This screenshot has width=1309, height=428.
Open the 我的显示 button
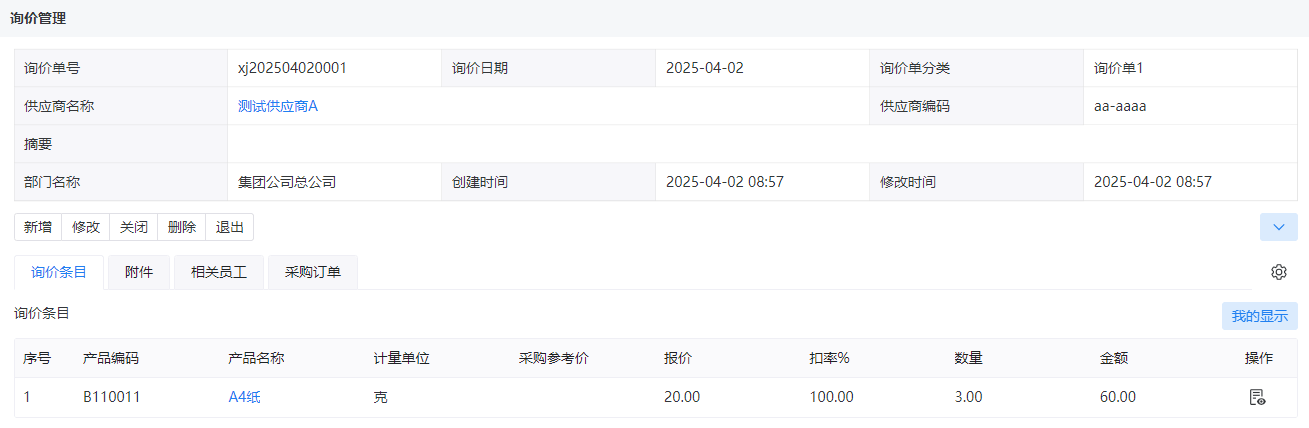coord(1260,316)
